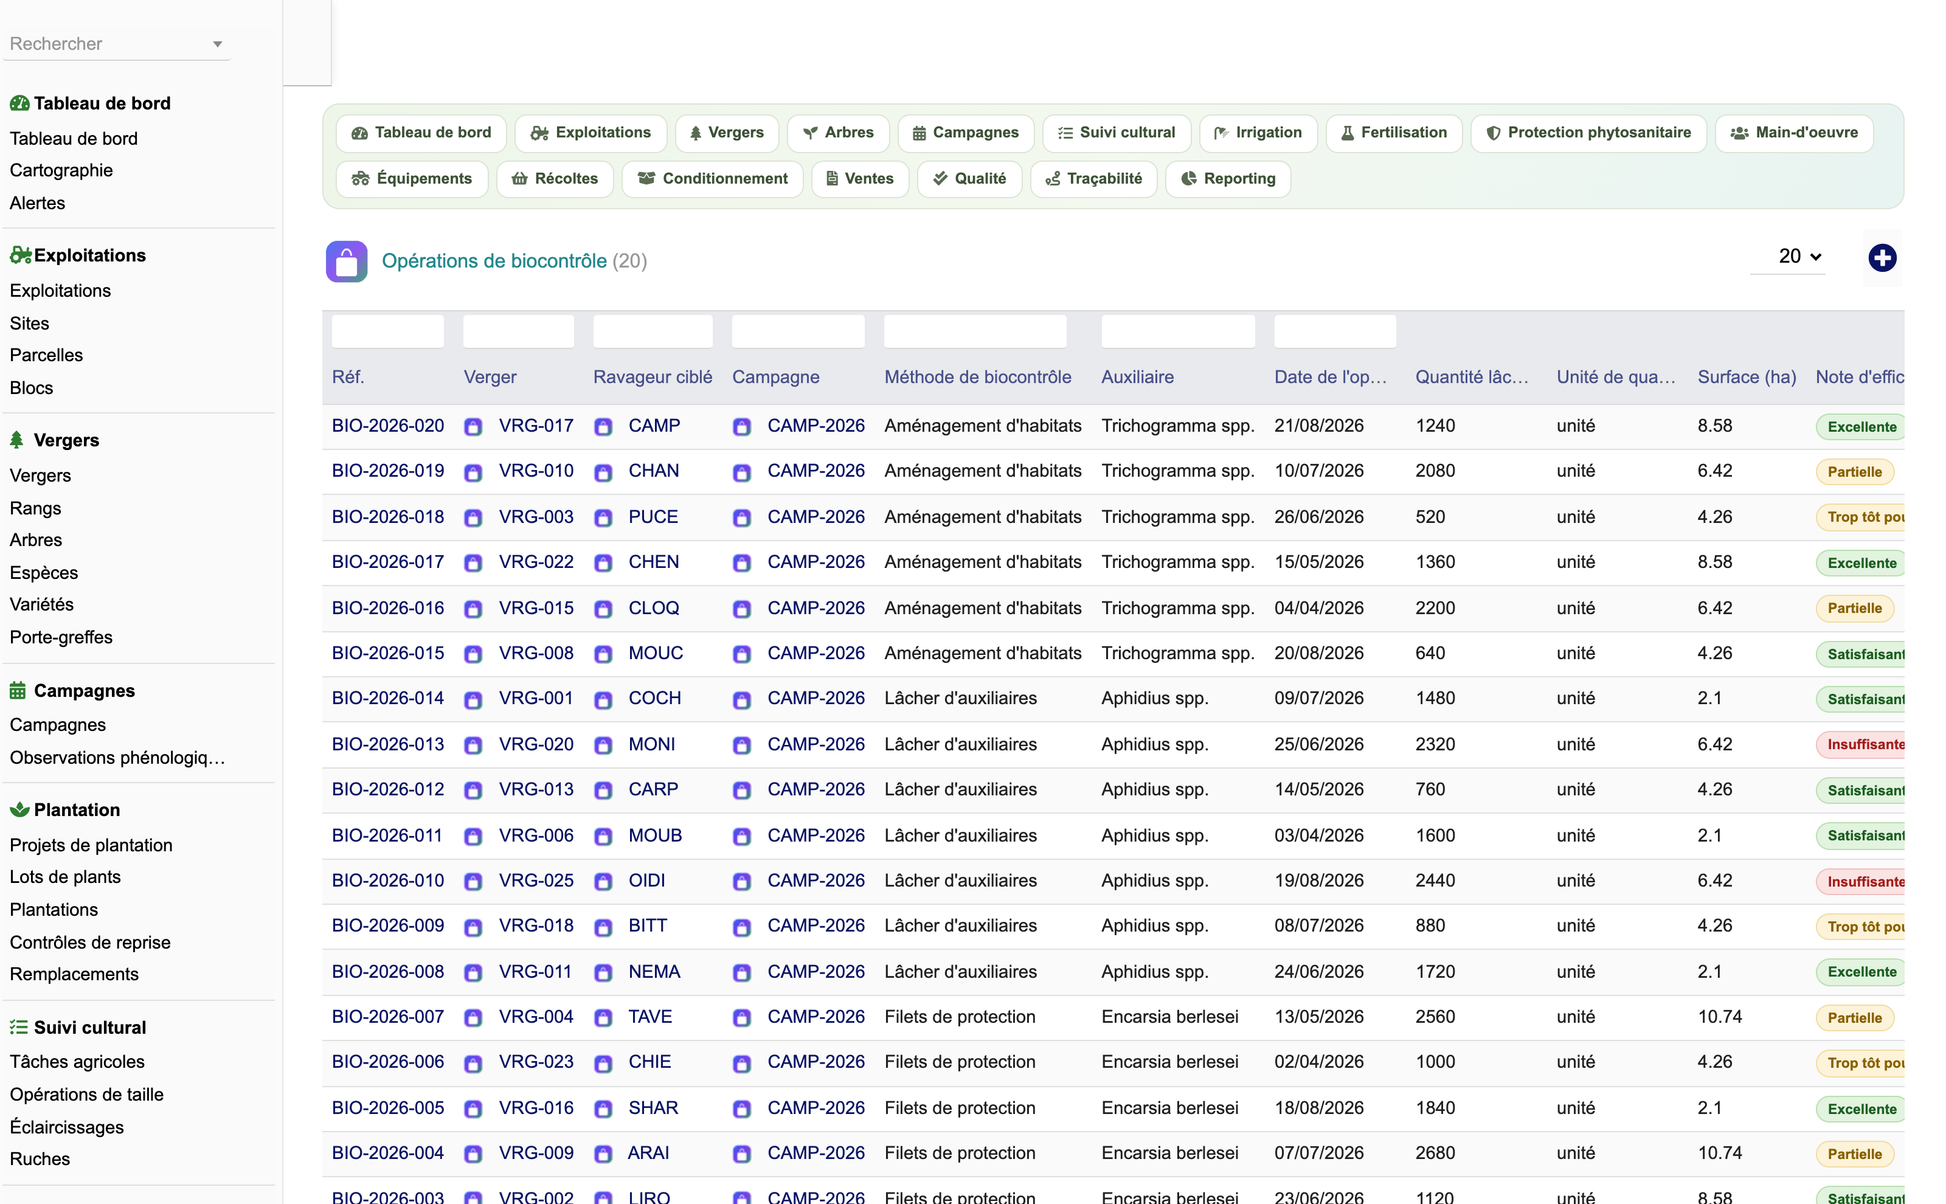The width and height of the screenshot is (1946, 1204).
Task: Open the Rechercher search dropdown
Action: 116,44
